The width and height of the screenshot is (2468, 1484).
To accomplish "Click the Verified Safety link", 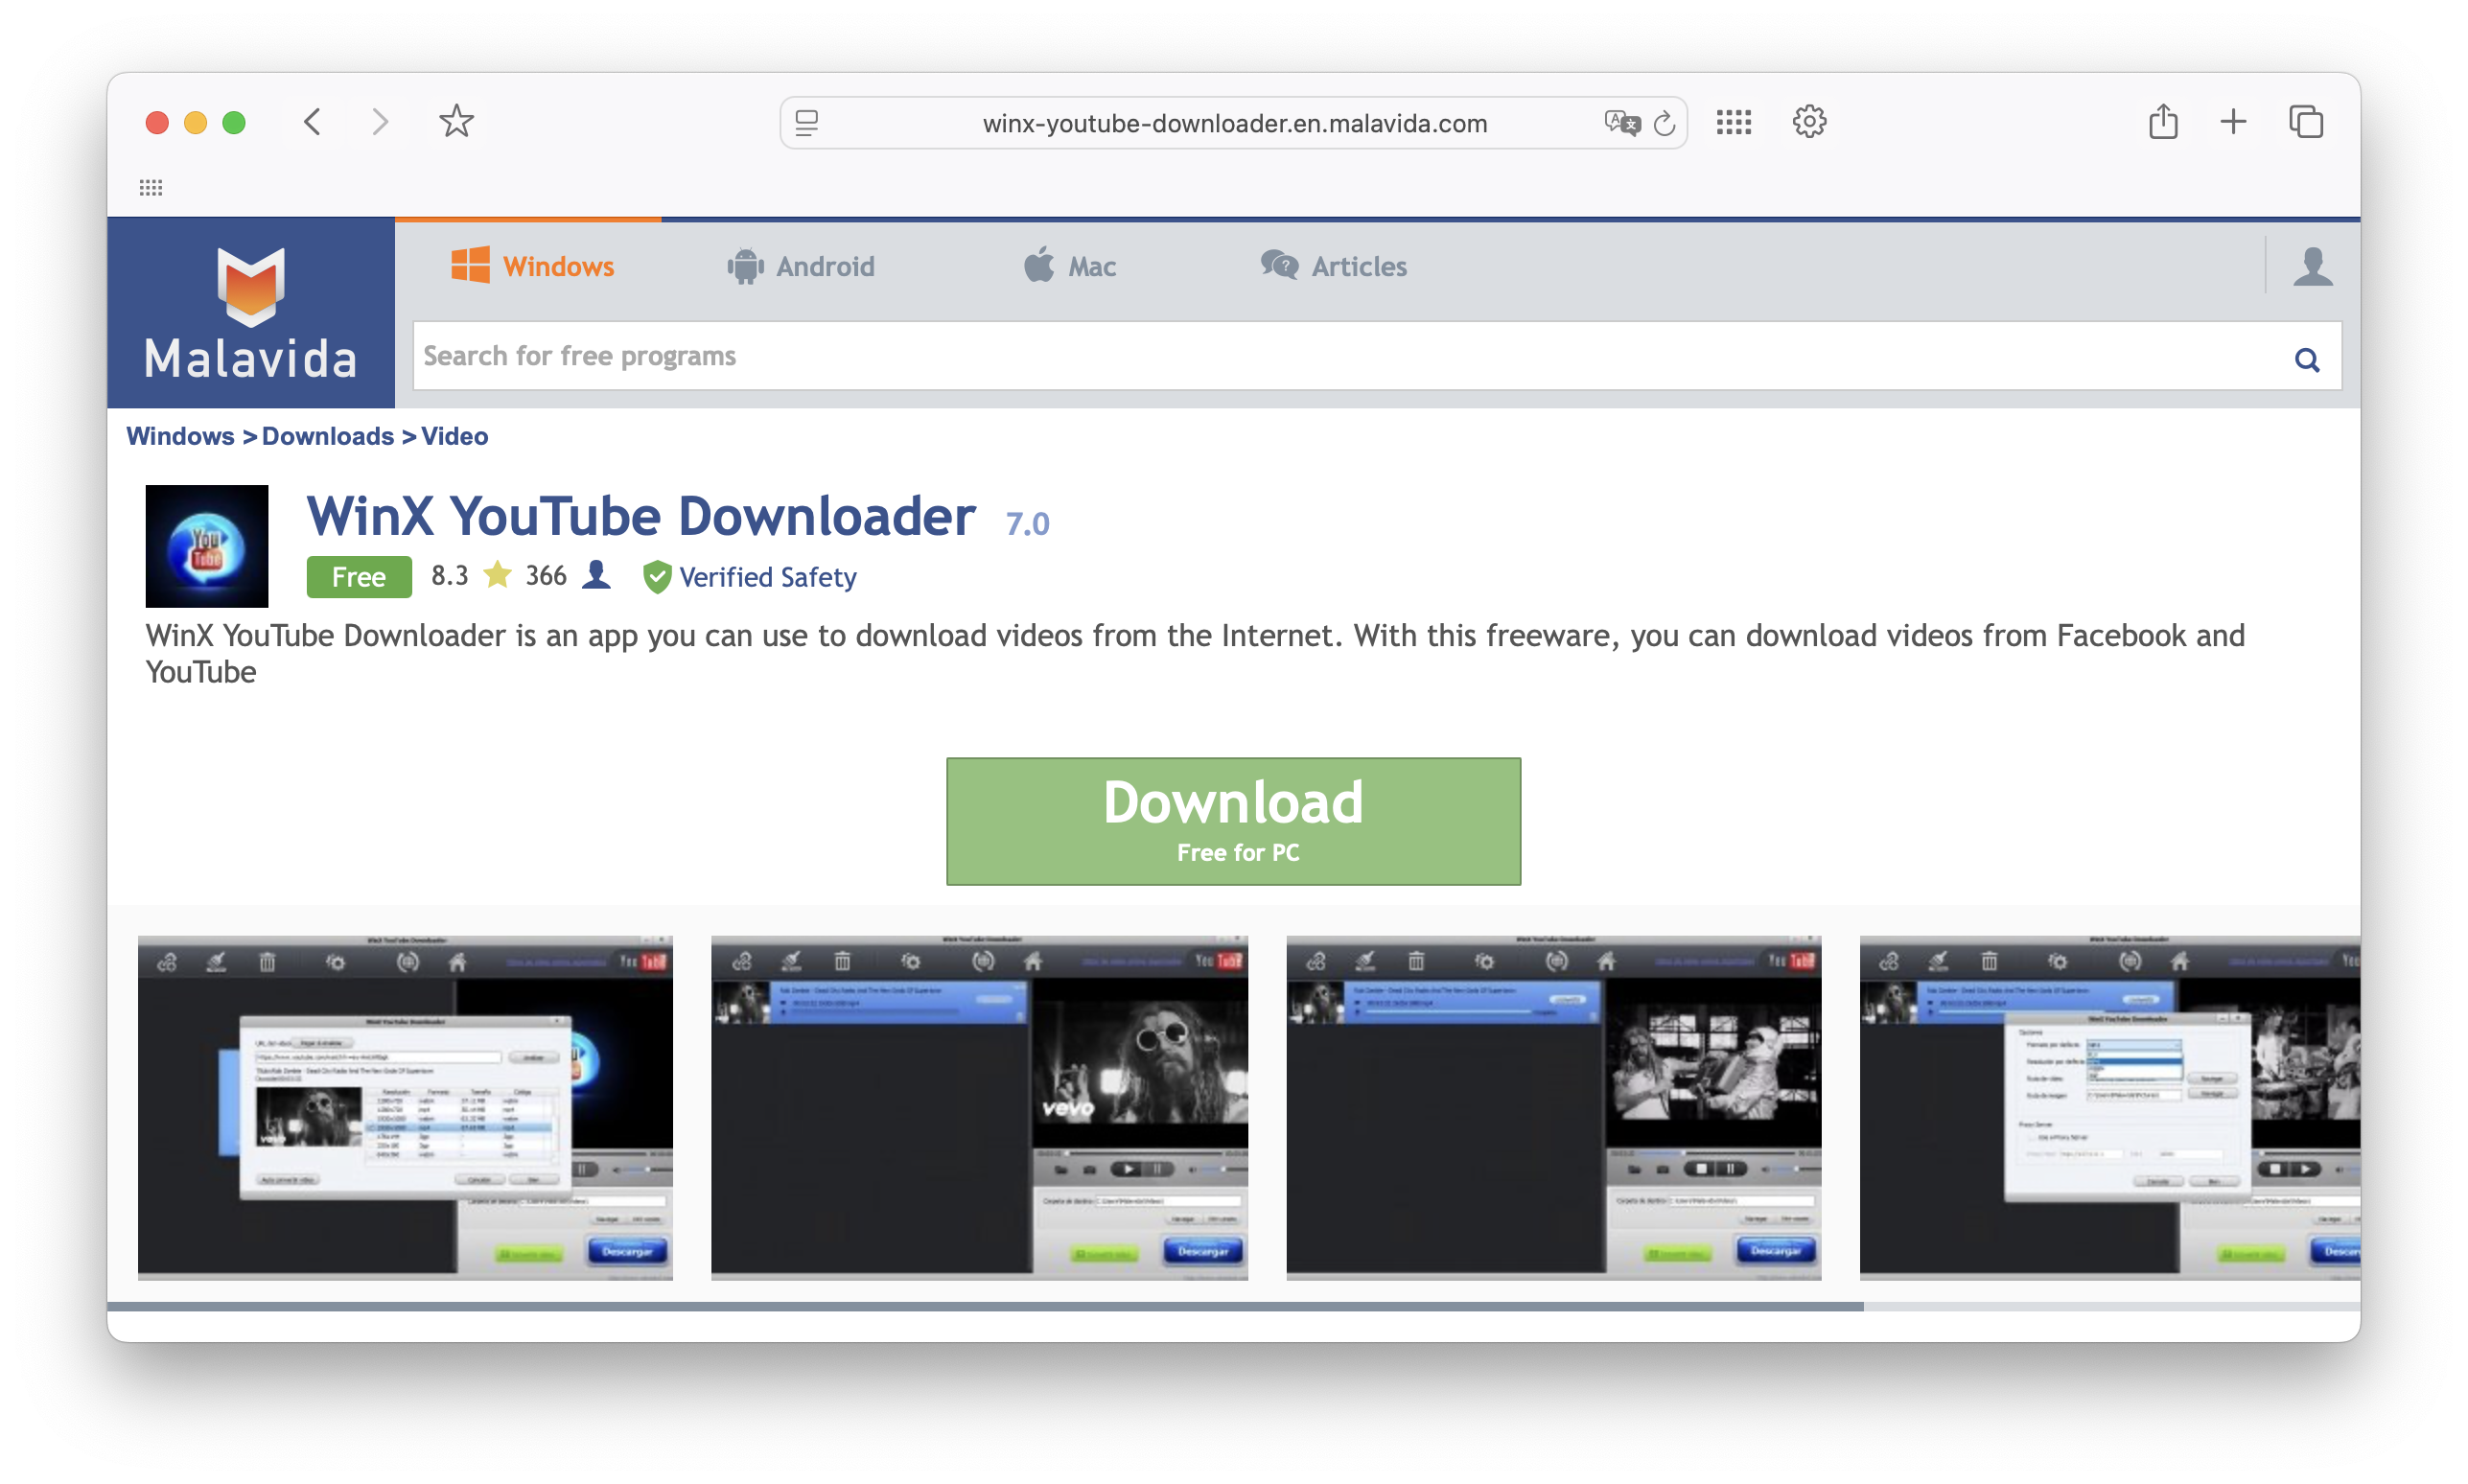I will coord(768,577).
